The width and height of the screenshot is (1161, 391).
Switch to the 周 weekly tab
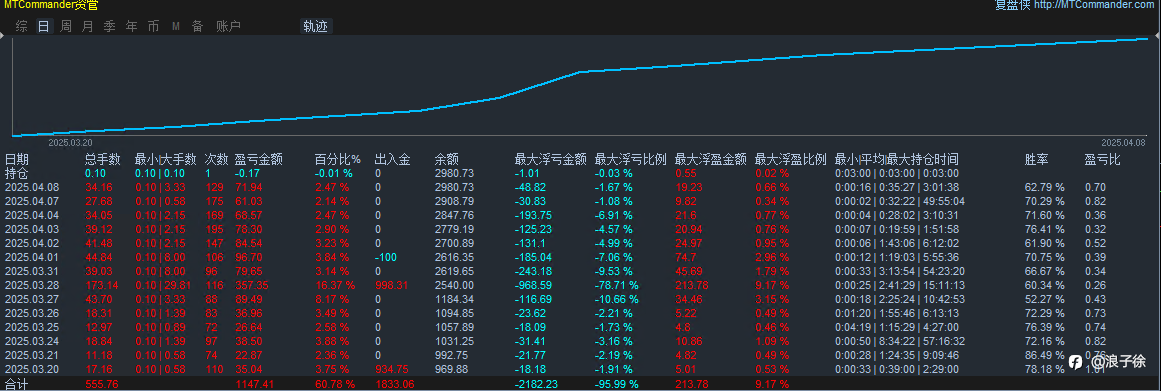[66, 27]
